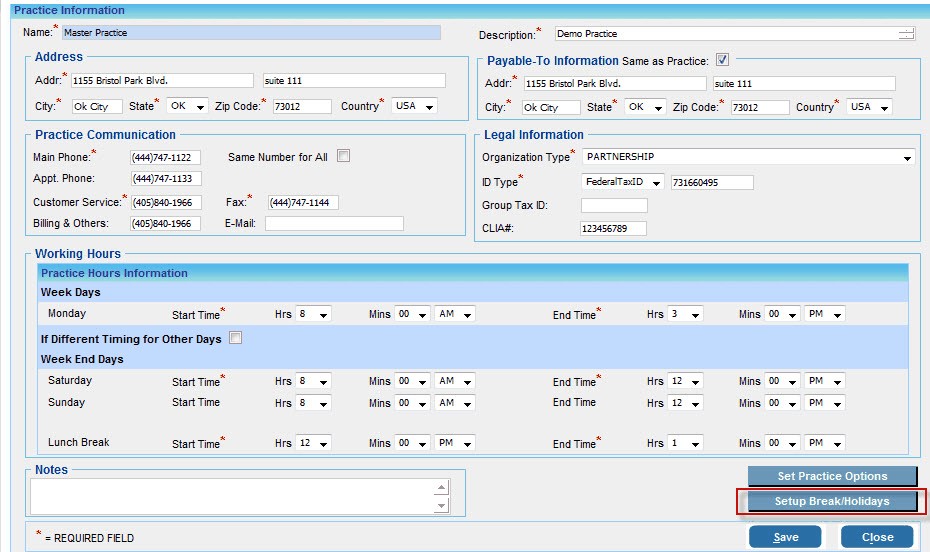The width and height of the screenshot is (930, 552).
Task: Click the Set Practice Options button
Action: point(831,476)
